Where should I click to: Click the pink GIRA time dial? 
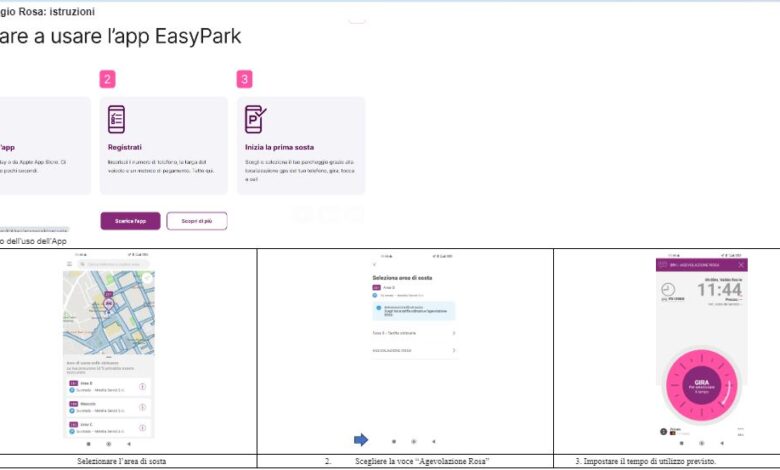click(x=700, y=382)
